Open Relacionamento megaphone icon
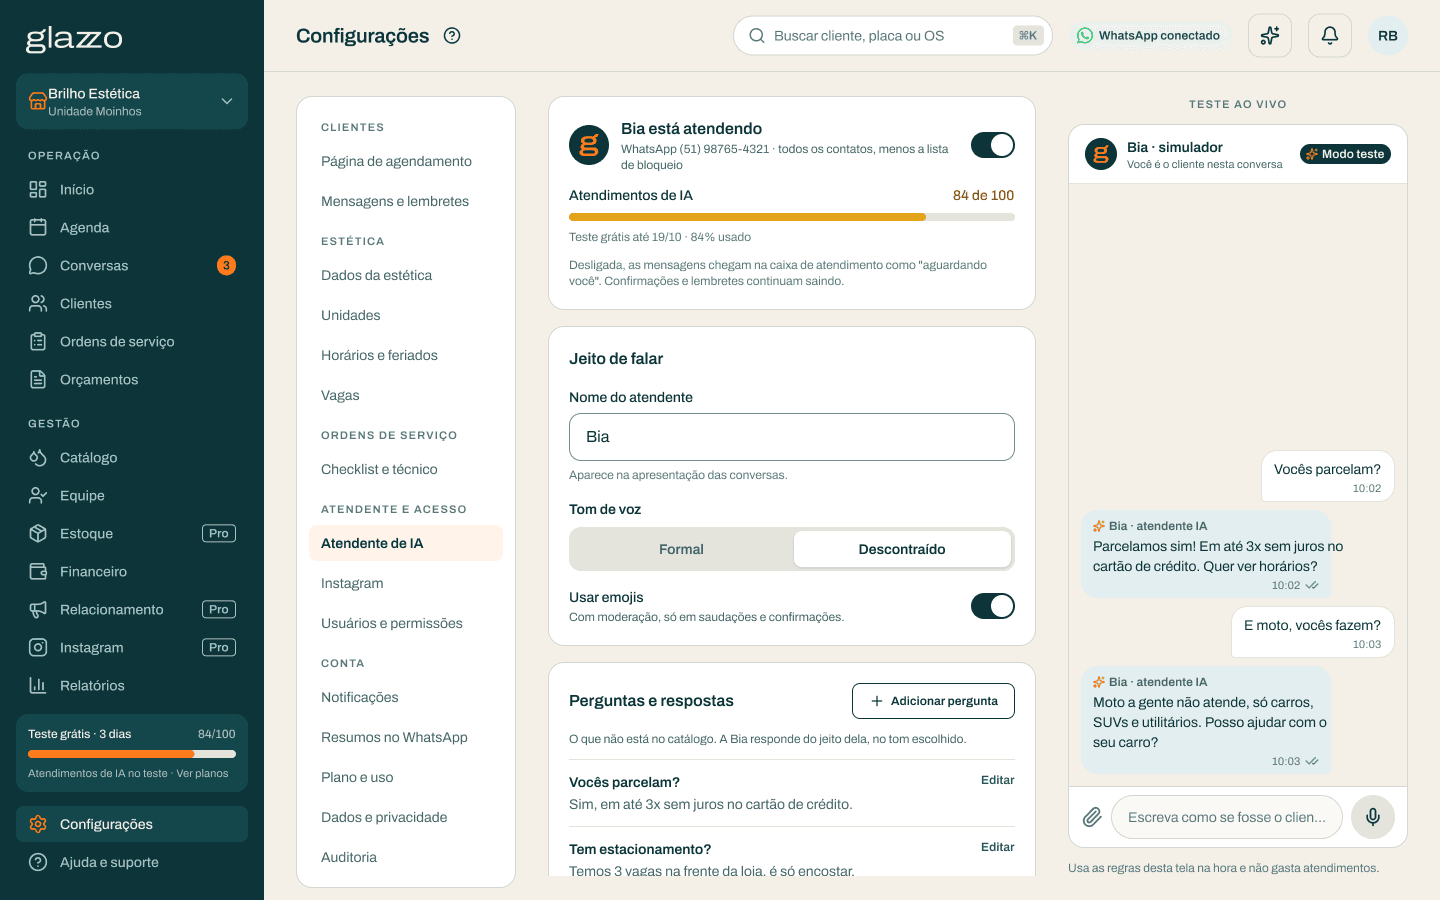 coord(38,609)
